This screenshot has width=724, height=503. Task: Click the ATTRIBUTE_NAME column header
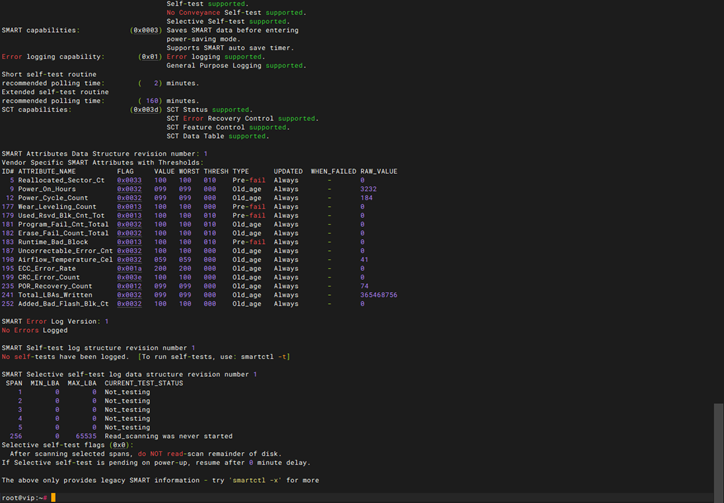pyautogui.click(x=47, y=171)
